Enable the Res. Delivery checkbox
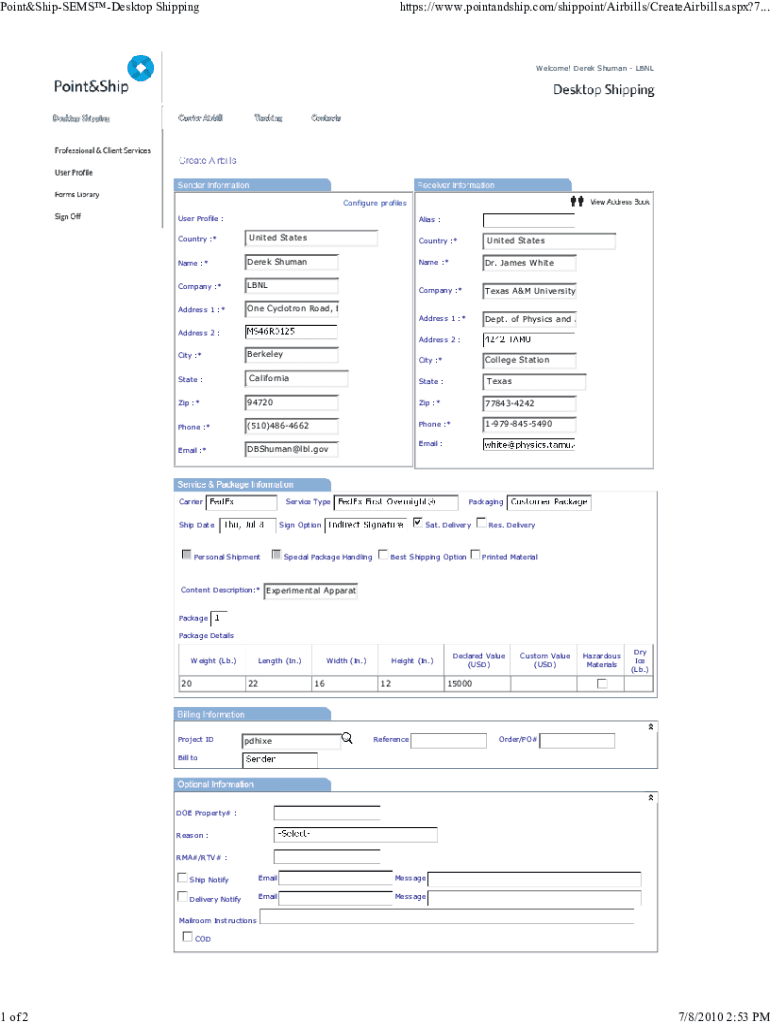This screenshot has width=770, height=1024. pyautogui.click(x=481, y=522)
